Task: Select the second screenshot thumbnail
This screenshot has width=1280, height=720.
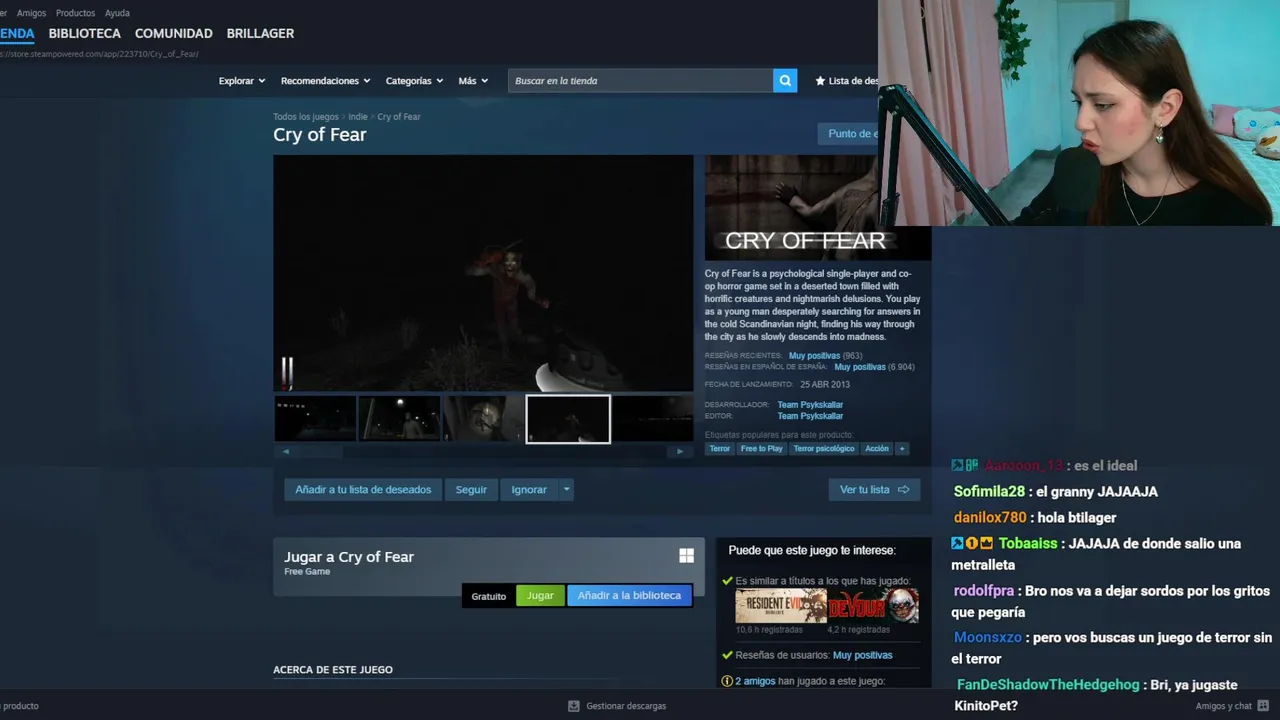Action: point(399,419)
